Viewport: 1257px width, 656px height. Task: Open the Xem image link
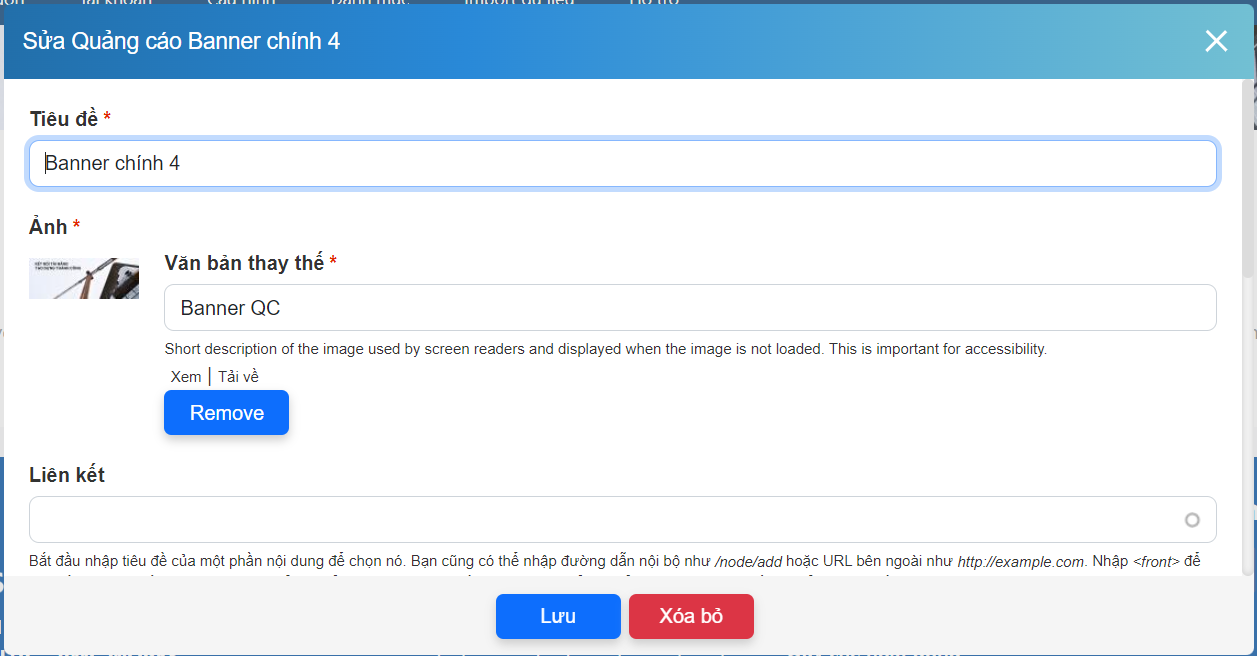[x=185, y=377]
